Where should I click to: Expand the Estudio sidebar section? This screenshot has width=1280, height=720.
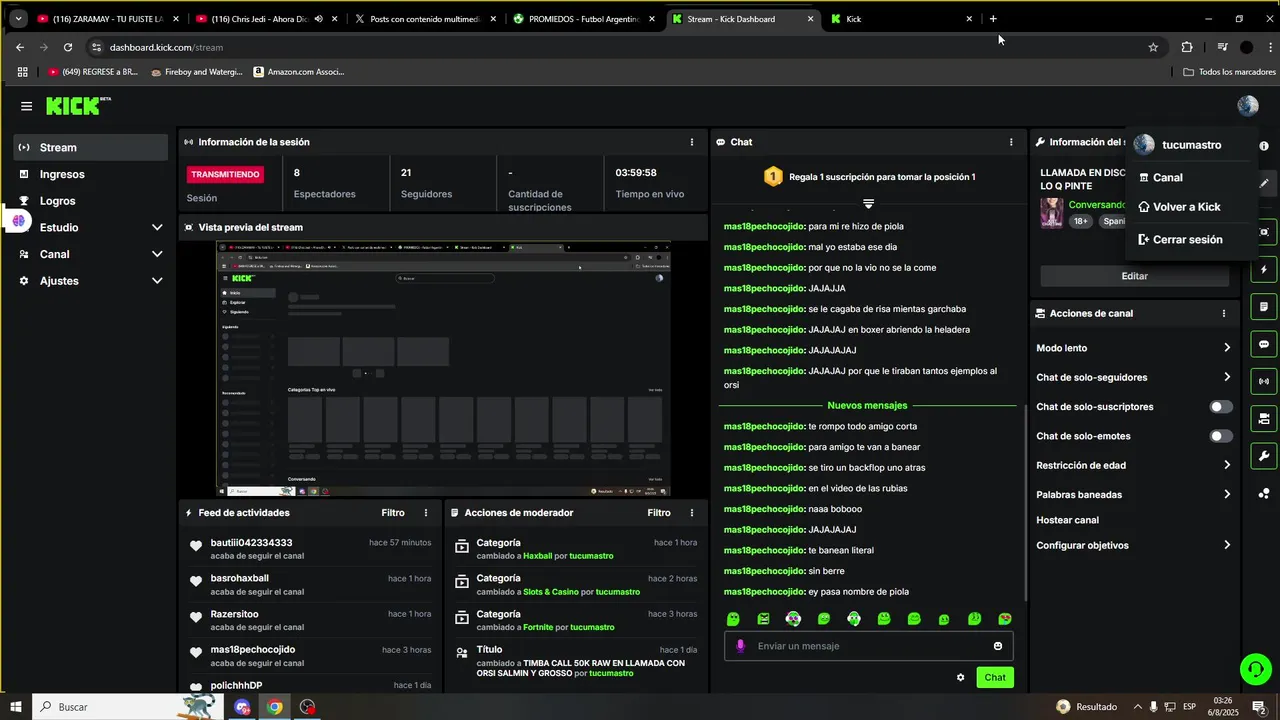(x=91, y=227)
